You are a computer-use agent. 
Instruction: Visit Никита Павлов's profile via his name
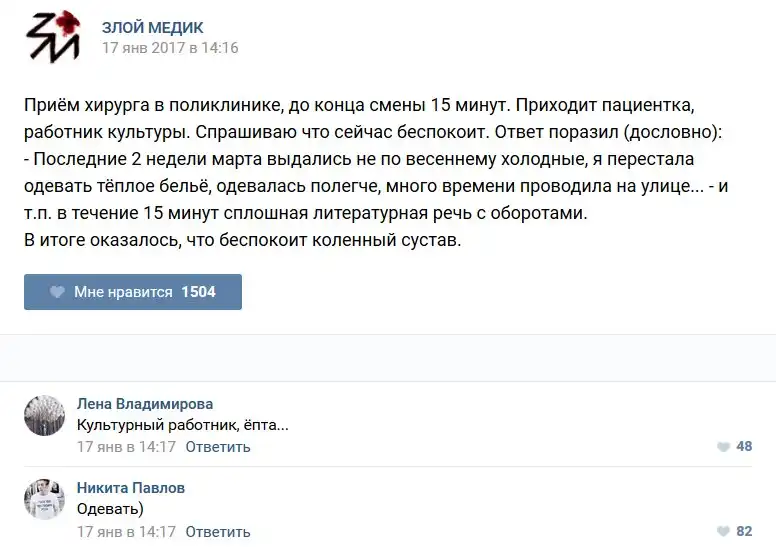(131, 488)
